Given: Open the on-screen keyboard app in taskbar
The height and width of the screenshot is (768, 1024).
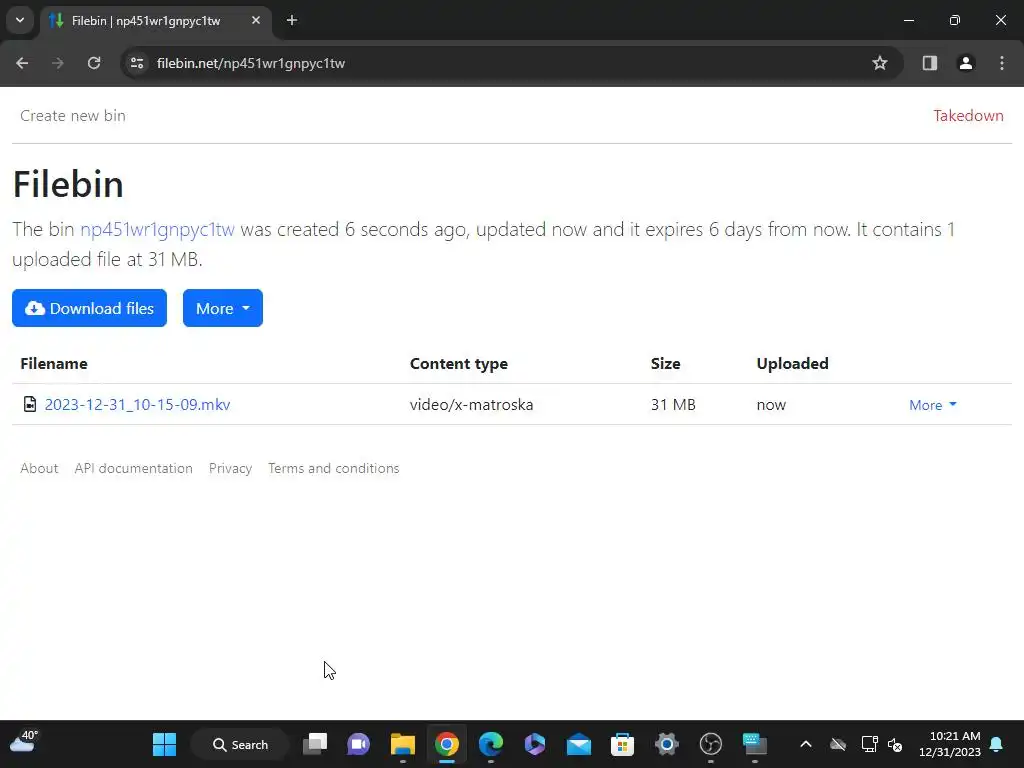Looking at the screenshot, I should (755, 744).
